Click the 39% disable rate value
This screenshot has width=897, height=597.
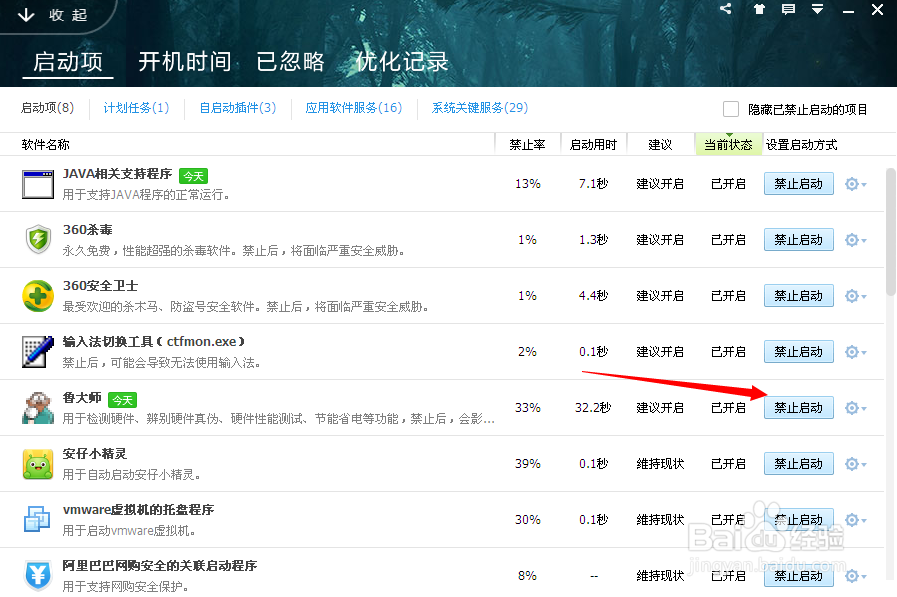click(527, 464)
